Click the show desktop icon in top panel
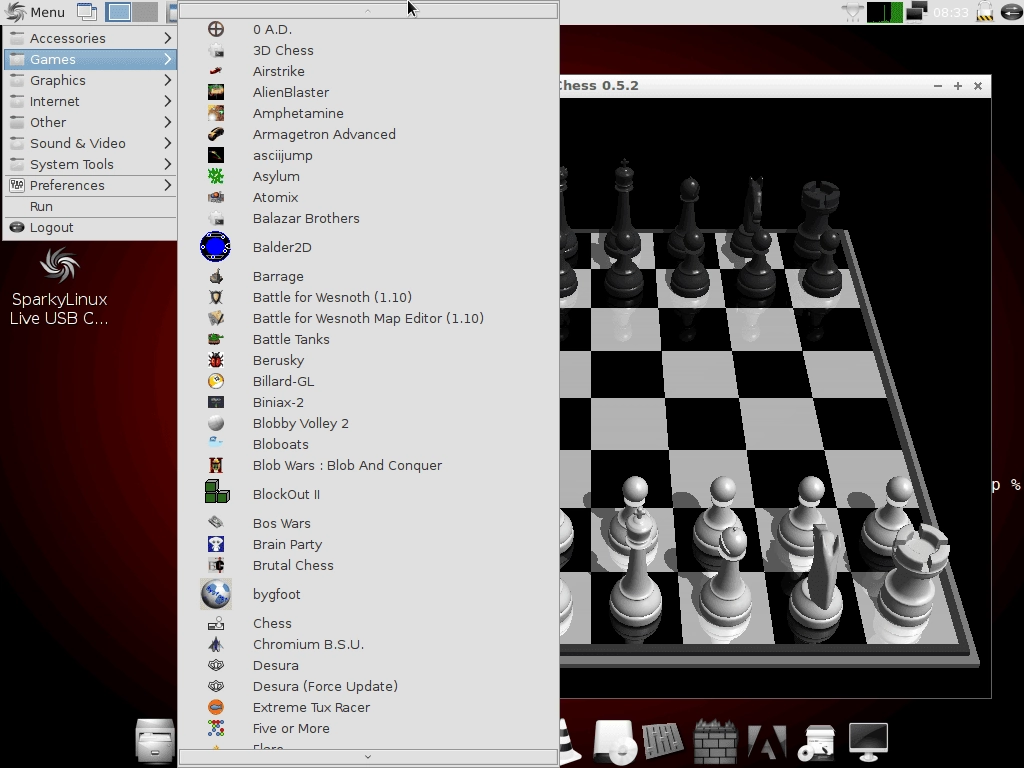 coord(87,12)
